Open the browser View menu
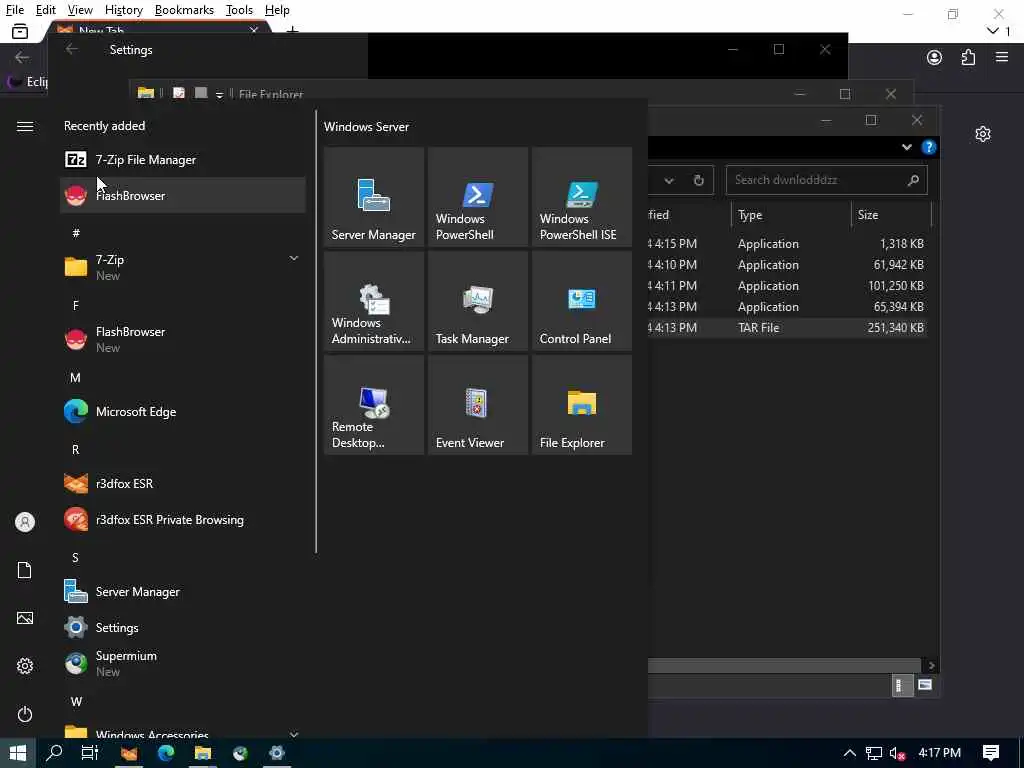The height and width of the screenshot is (768, 1024). (80, 10)
